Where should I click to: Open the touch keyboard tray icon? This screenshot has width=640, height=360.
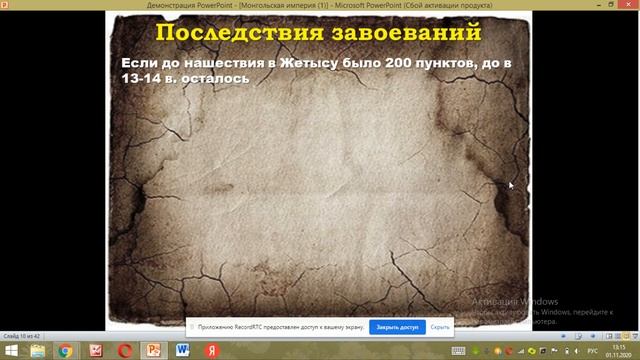click(x=458, y=351)
